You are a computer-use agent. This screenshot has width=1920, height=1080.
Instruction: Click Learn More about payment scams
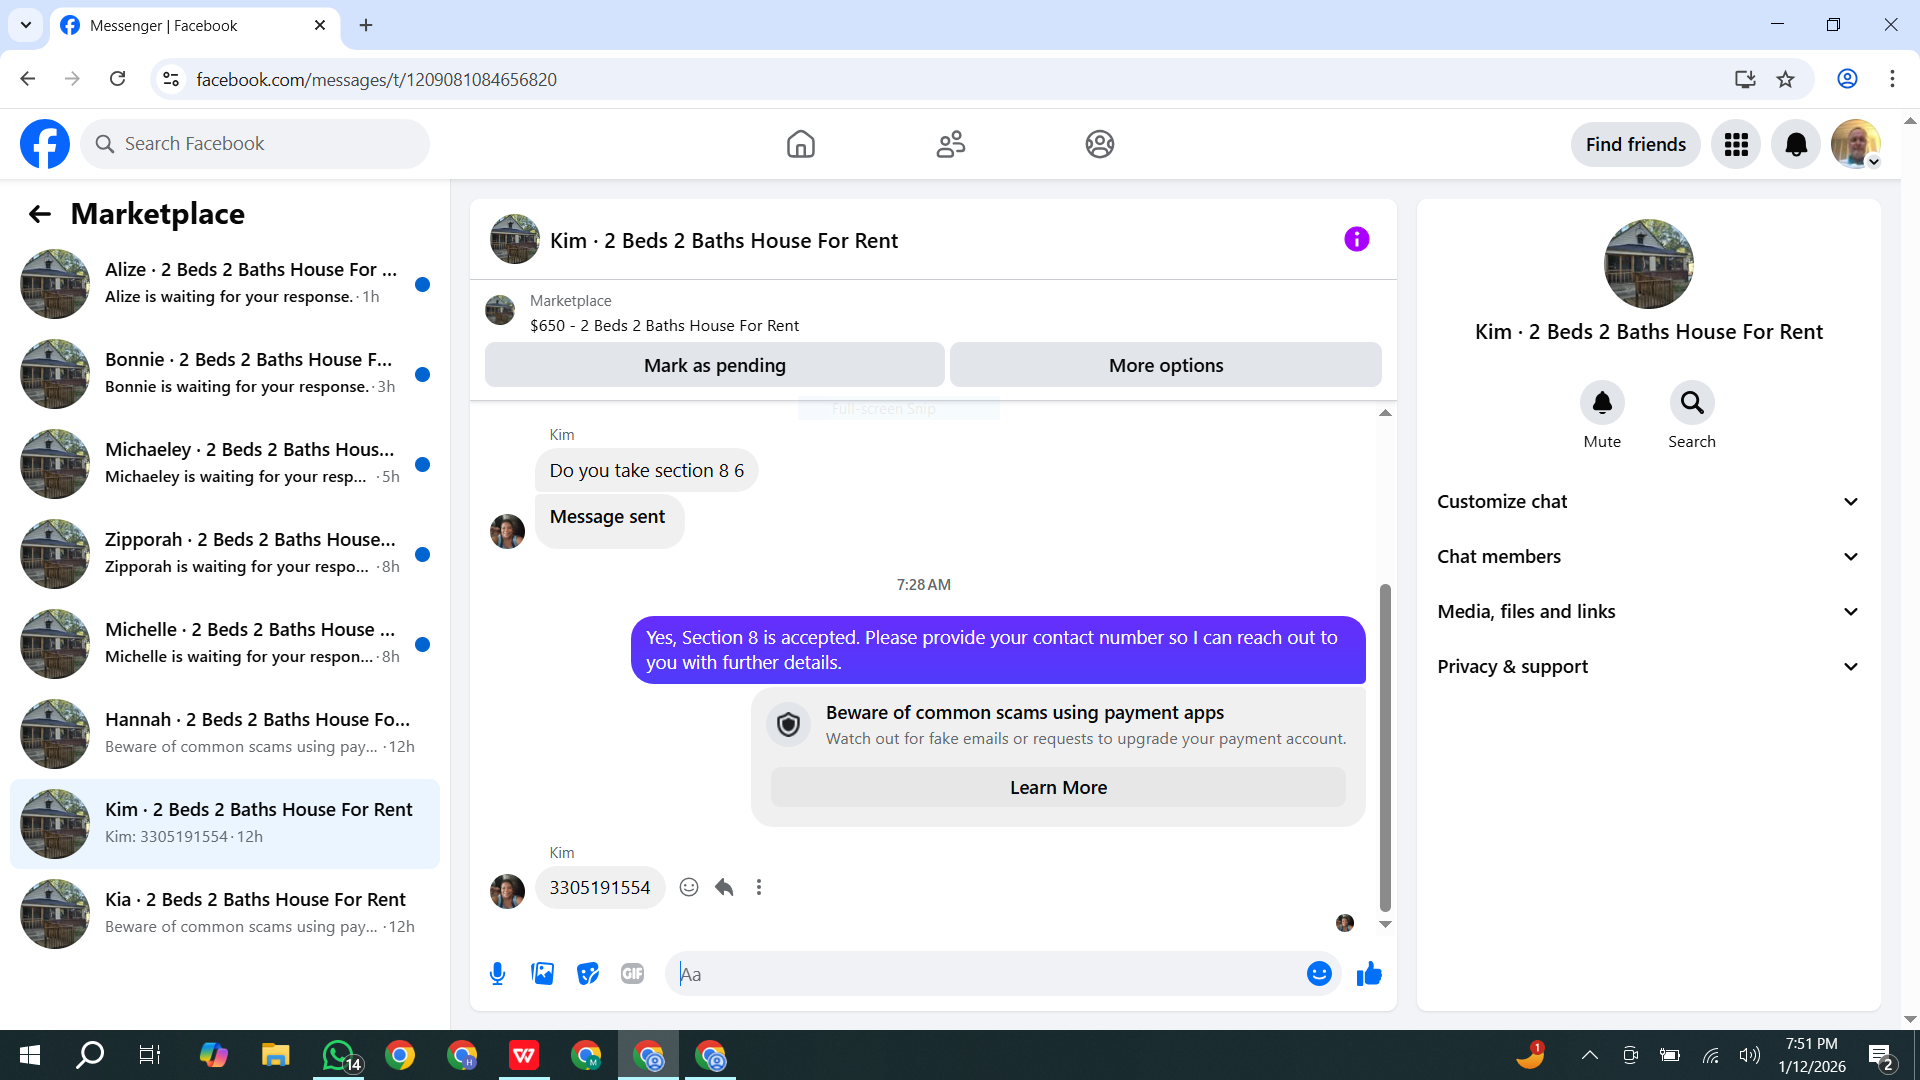pos(1057,788)
